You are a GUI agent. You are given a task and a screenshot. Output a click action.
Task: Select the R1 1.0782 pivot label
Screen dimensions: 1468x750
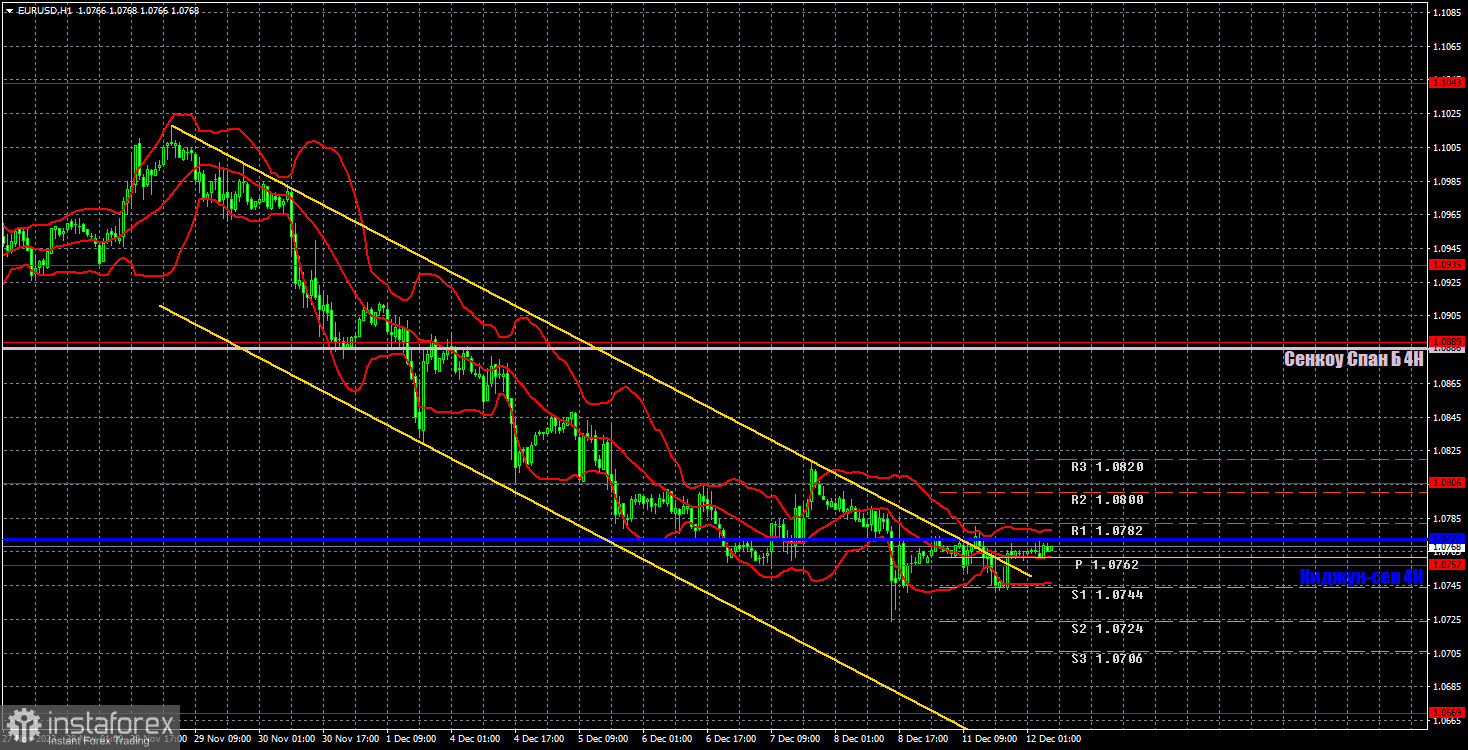pos(1107,531)
